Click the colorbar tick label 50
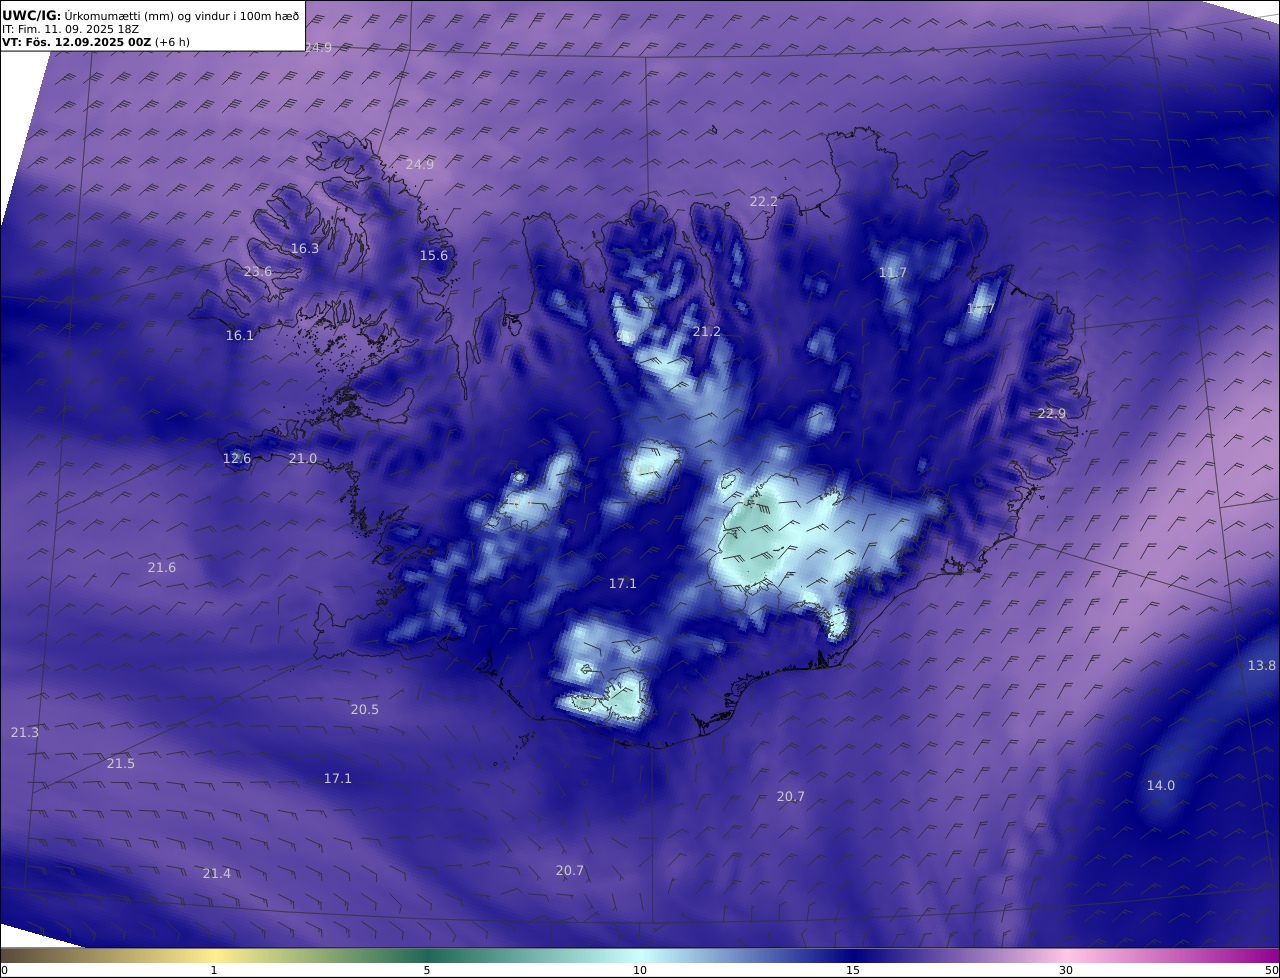 pos(1271,970)
